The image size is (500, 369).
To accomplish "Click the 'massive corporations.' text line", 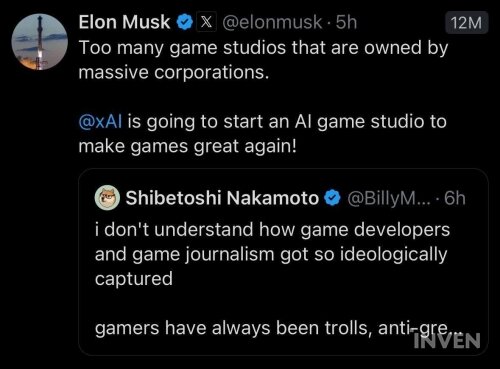I will coord(174,72).
